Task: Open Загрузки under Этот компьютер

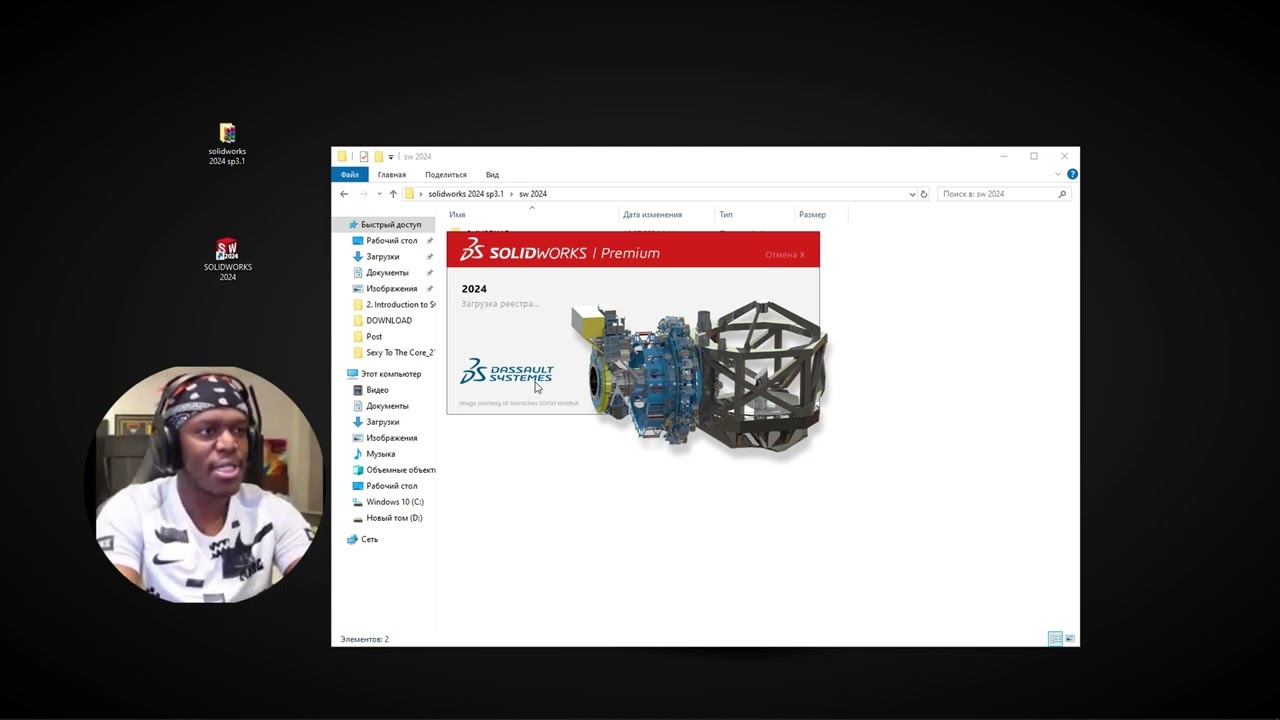Action: point(382,422)
